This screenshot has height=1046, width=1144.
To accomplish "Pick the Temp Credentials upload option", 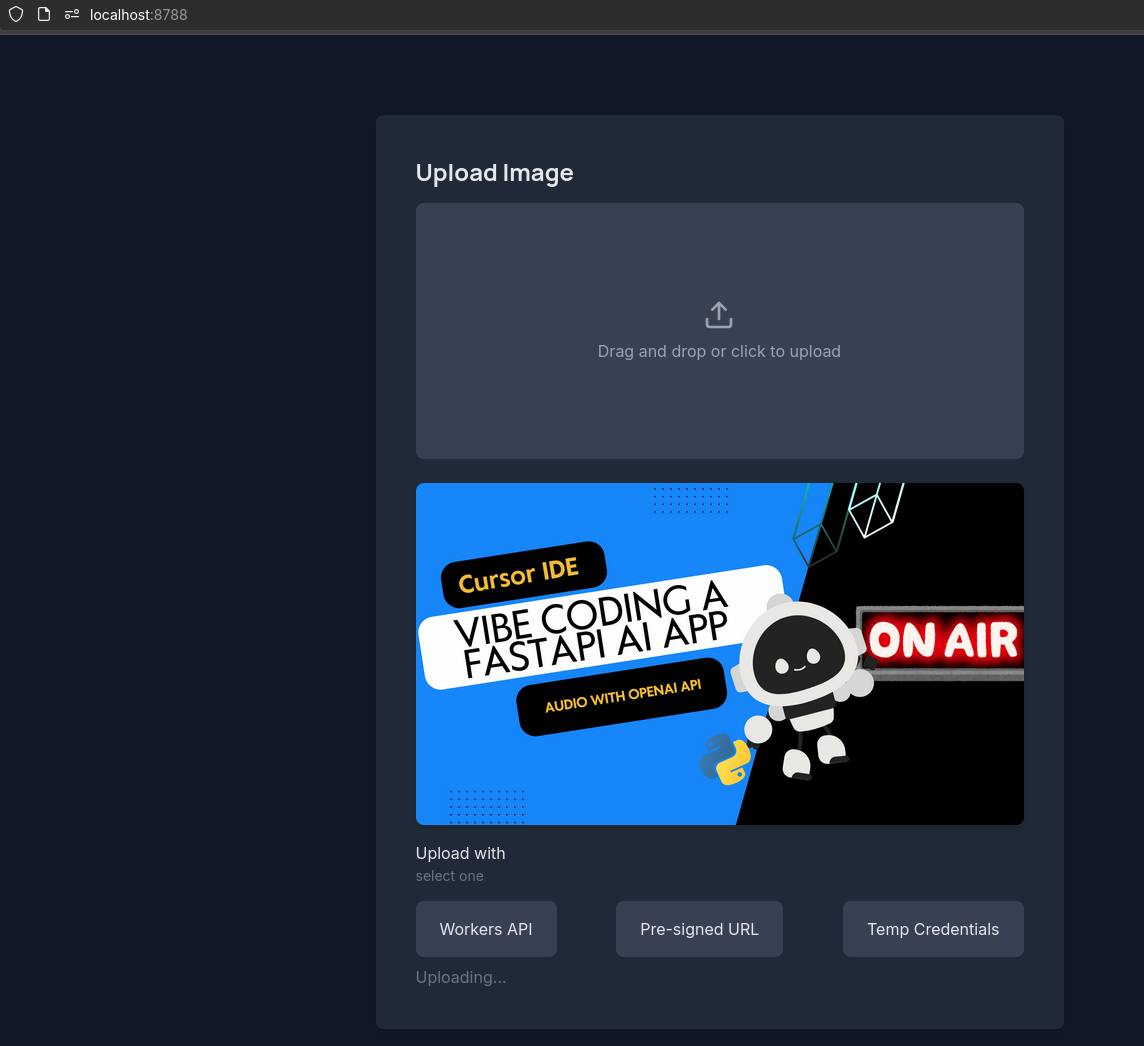I will point(933,929).
